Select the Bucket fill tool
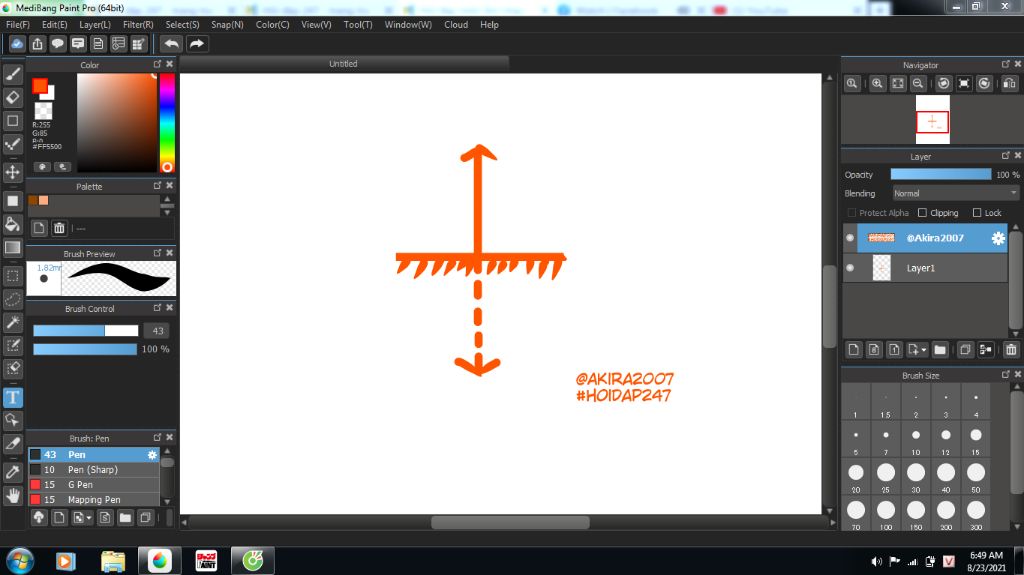 [x=12, y=224]
